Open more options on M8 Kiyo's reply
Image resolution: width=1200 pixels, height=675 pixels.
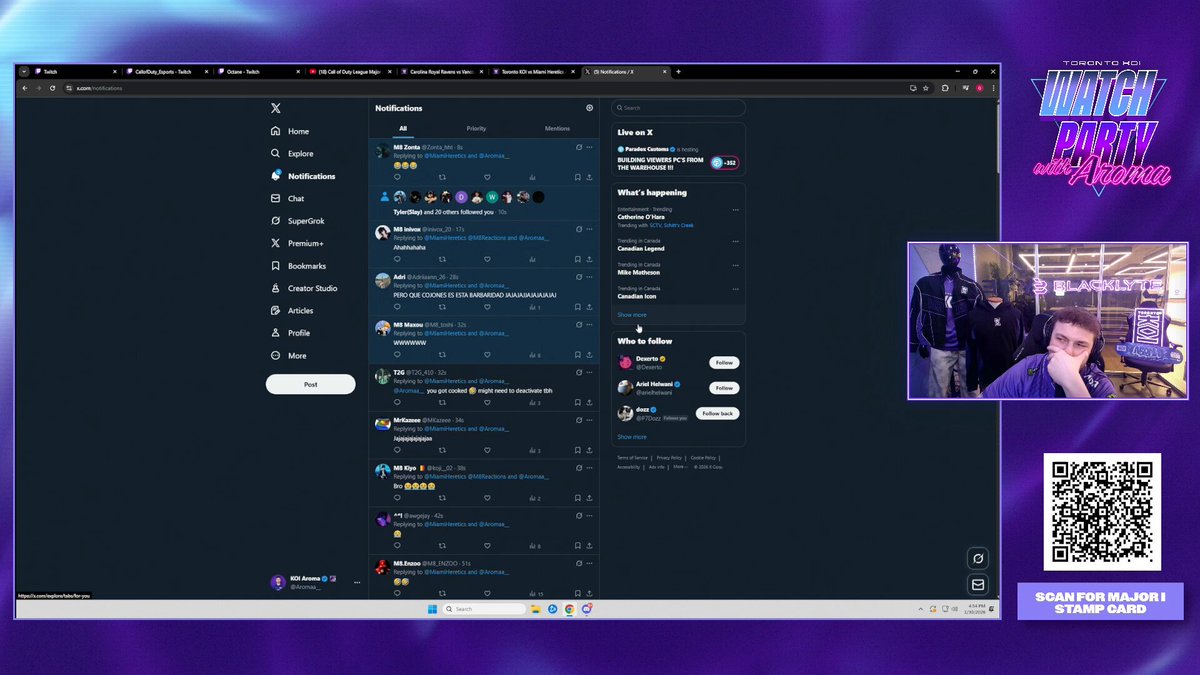coord(590,468)
